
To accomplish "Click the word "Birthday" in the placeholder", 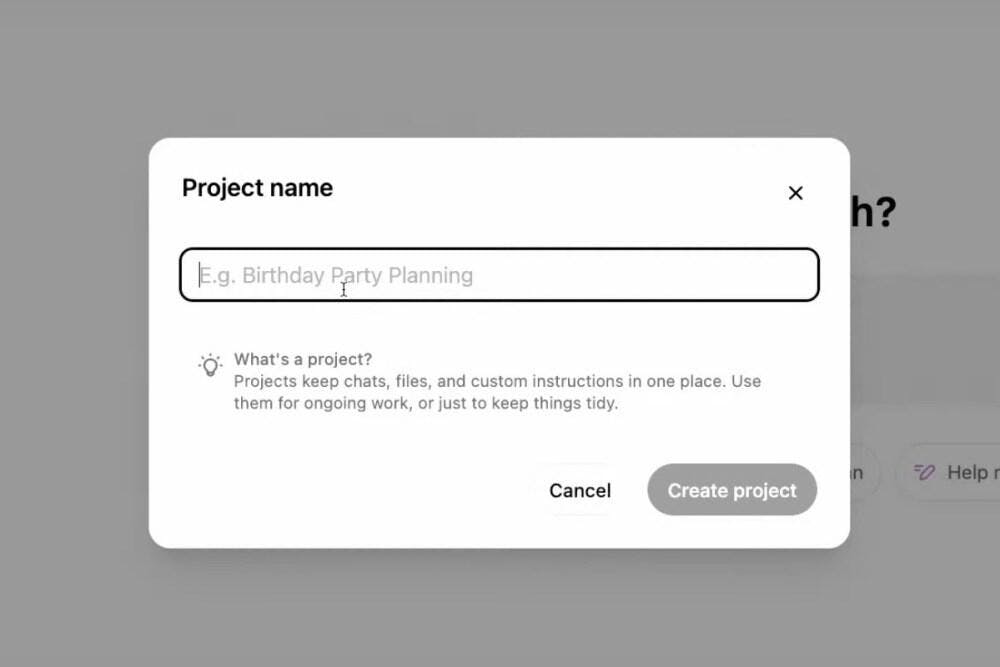I will [283, 275].
